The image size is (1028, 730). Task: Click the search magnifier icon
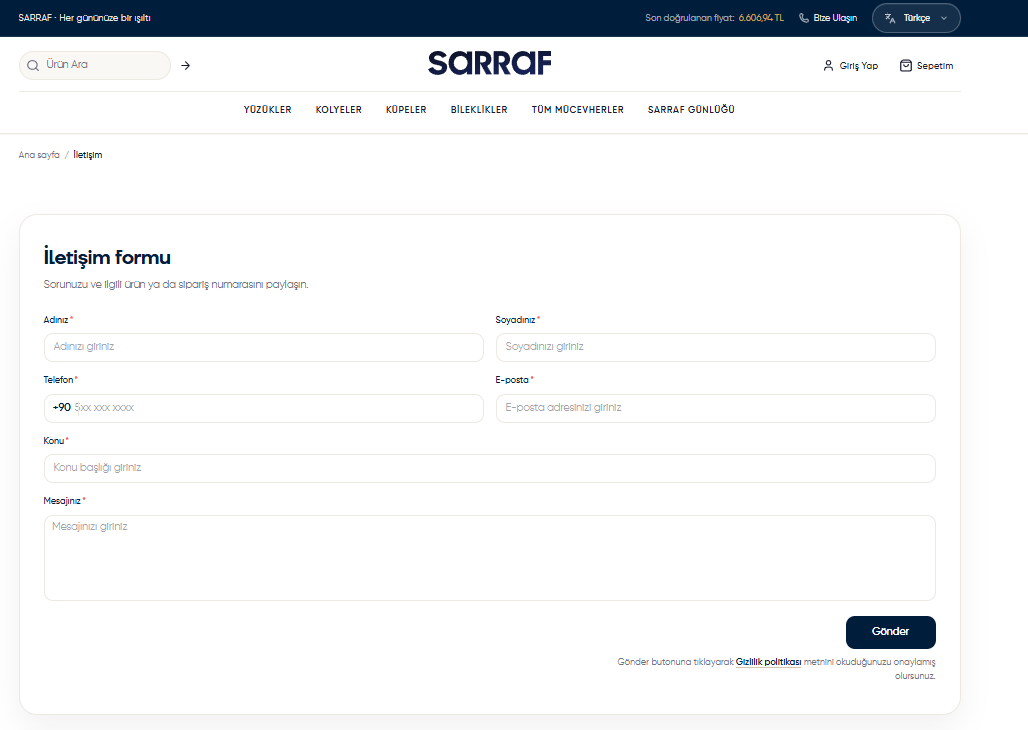[x=33, y=66]
